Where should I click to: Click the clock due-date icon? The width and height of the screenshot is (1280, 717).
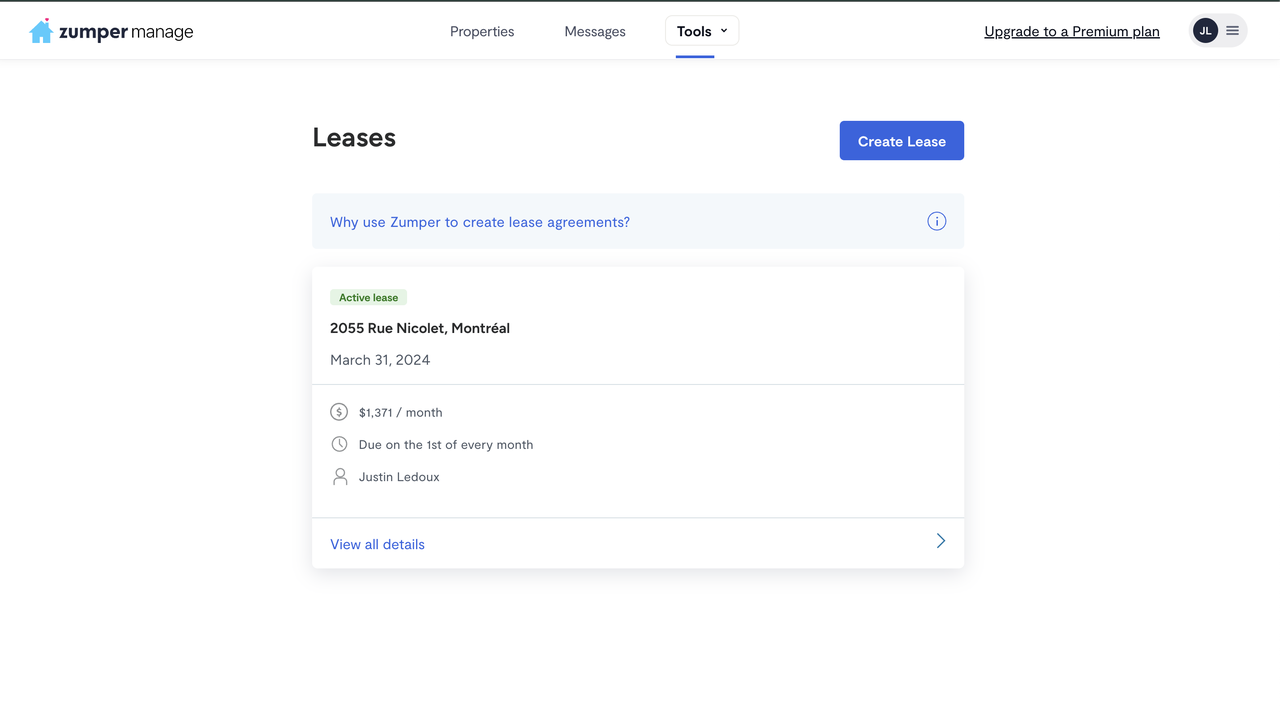pyautogui.click(x=340, y=444)
